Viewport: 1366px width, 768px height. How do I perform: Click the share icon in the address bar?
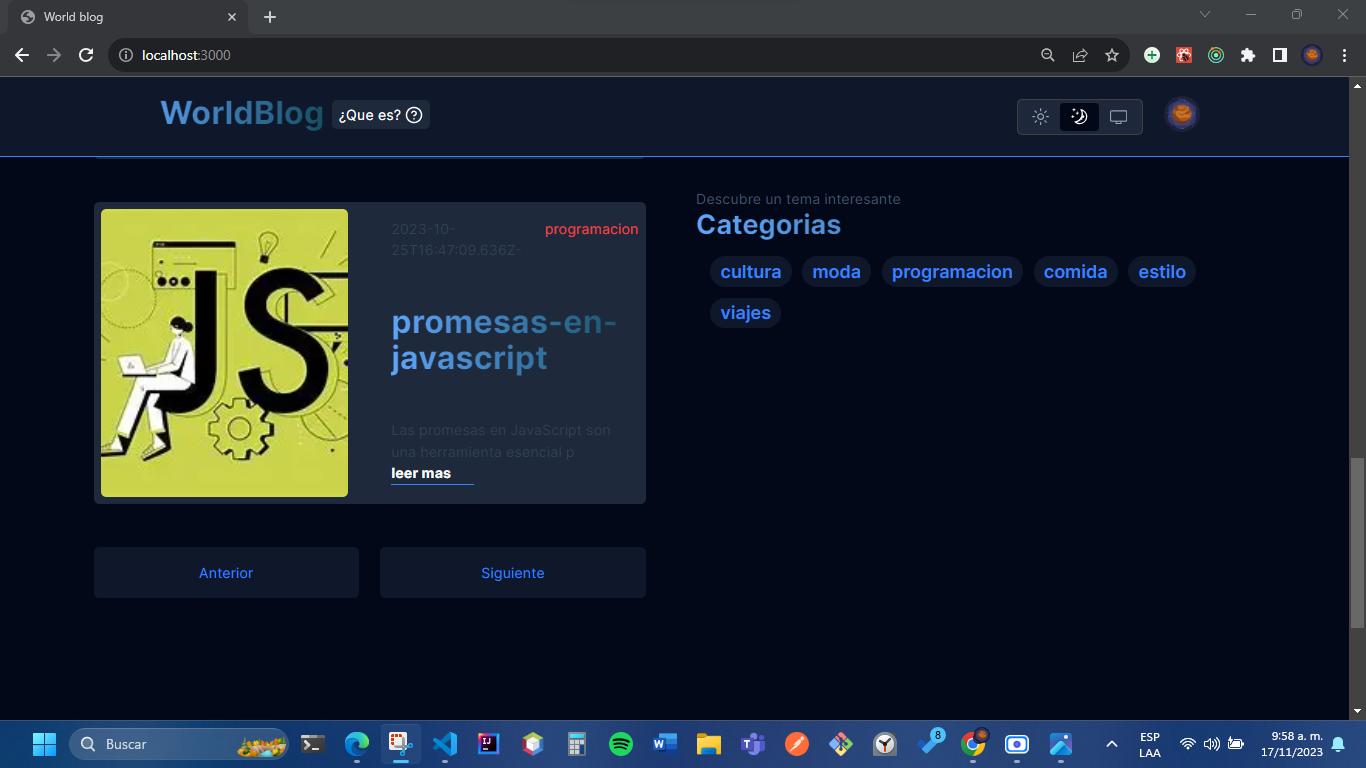[x=1080, y=55]
